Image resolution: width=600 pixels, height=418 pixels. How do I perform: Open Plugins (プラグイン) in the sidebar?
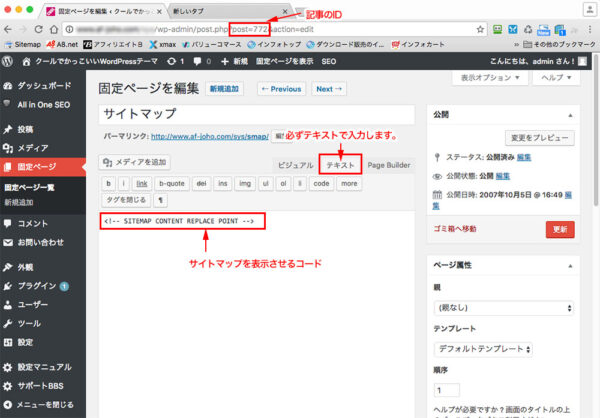38,285
